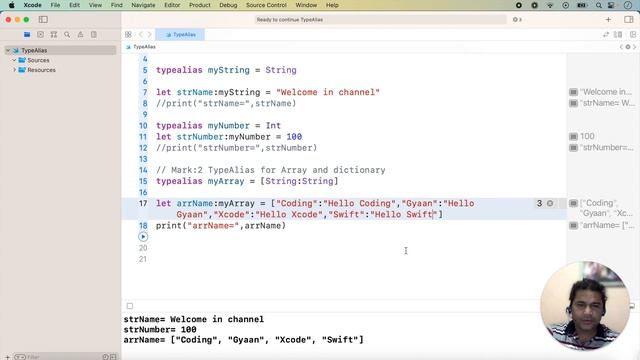This screenshot has width=640, height=360.
Task: Show quick look for 100 result
Action: pos(573,136)
